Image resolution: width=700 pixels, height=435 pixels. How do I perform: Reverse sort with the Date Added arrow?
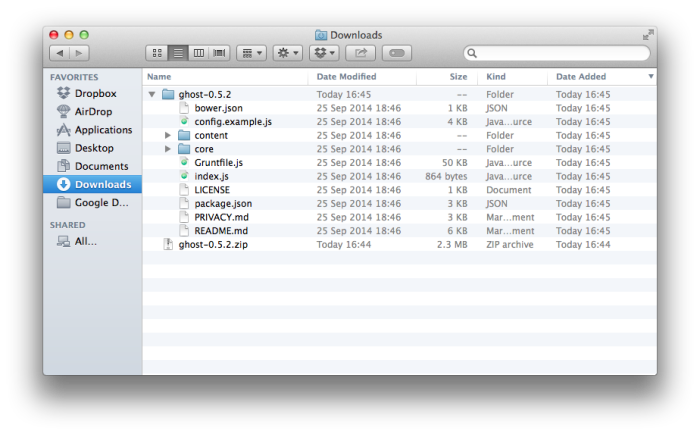point(651,76)
